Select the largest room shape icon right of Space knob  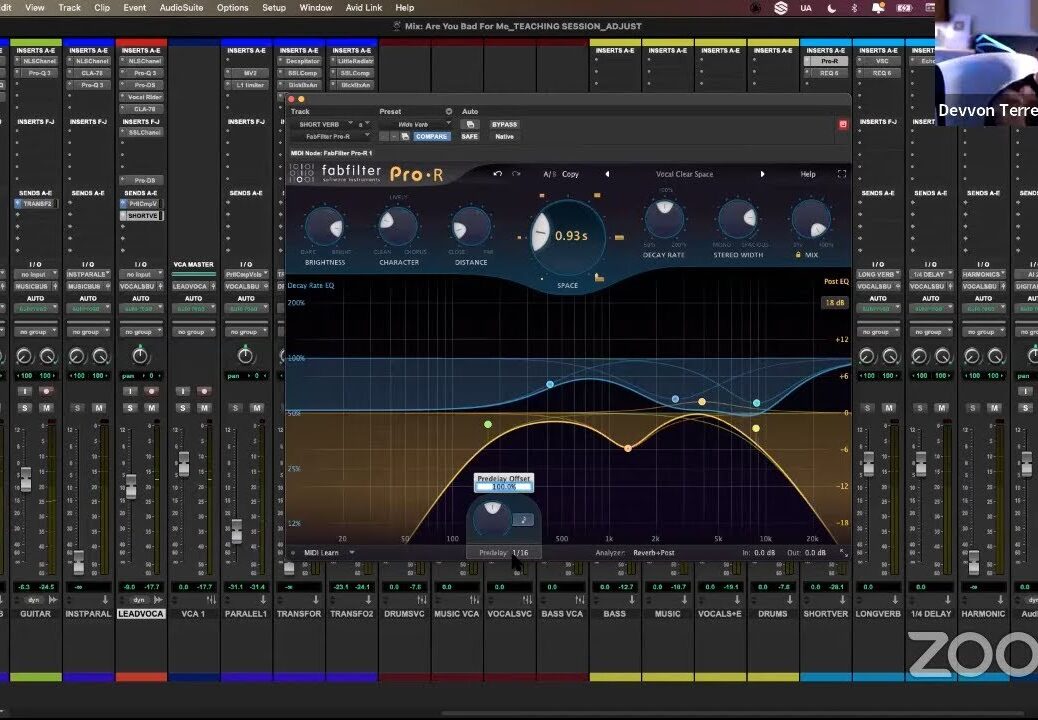[619, 237]
